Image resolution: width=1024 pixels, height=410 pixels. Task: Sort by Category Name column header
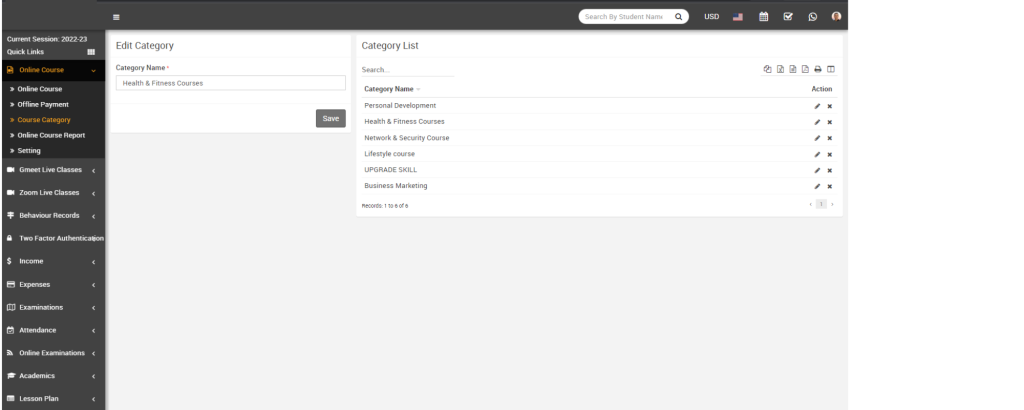point(389,89)
